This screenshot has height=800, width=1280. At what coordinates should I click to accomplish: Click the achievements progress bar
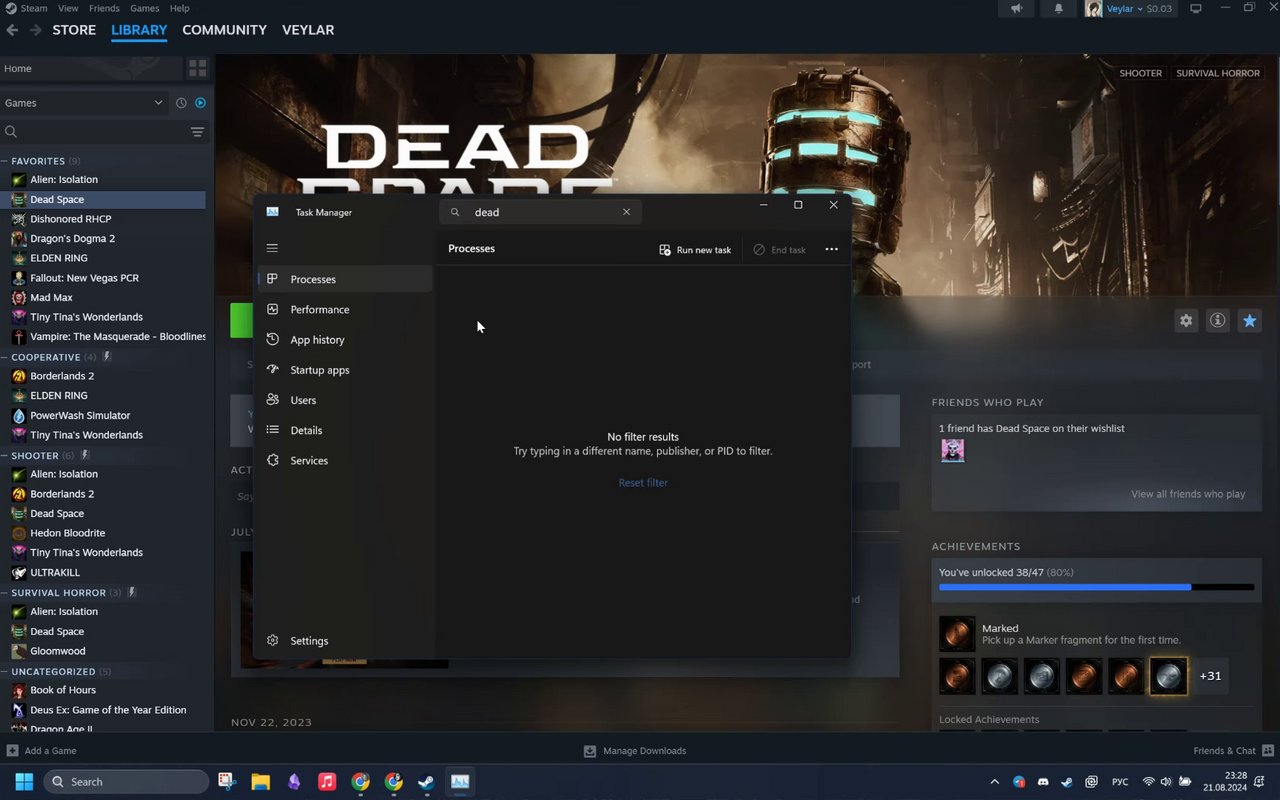click(1096, 587)
